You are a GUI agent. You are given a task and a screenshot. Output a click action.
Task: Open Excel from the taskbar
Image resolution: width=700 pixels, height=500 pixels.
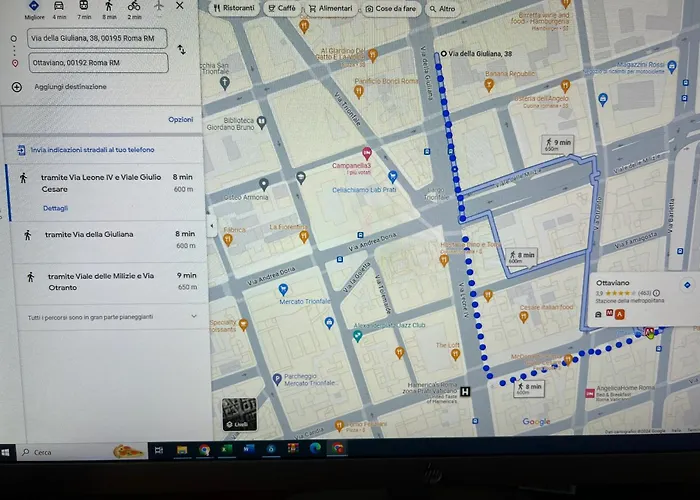coord(226,449)
